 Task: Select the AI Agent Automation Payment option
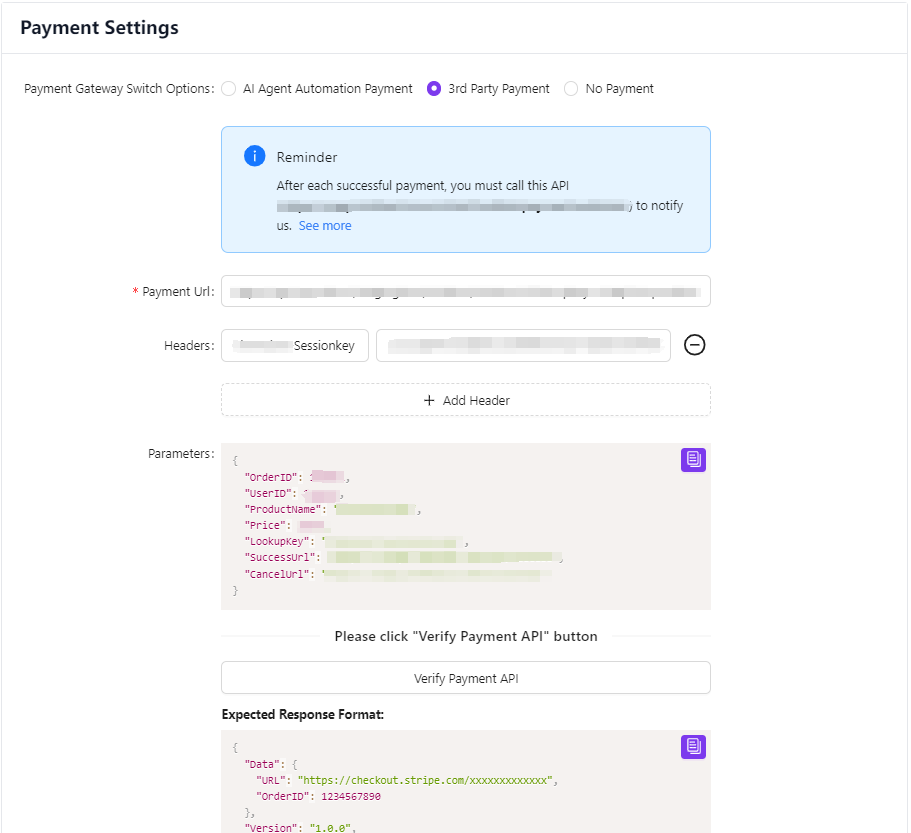tap(229, 89)
